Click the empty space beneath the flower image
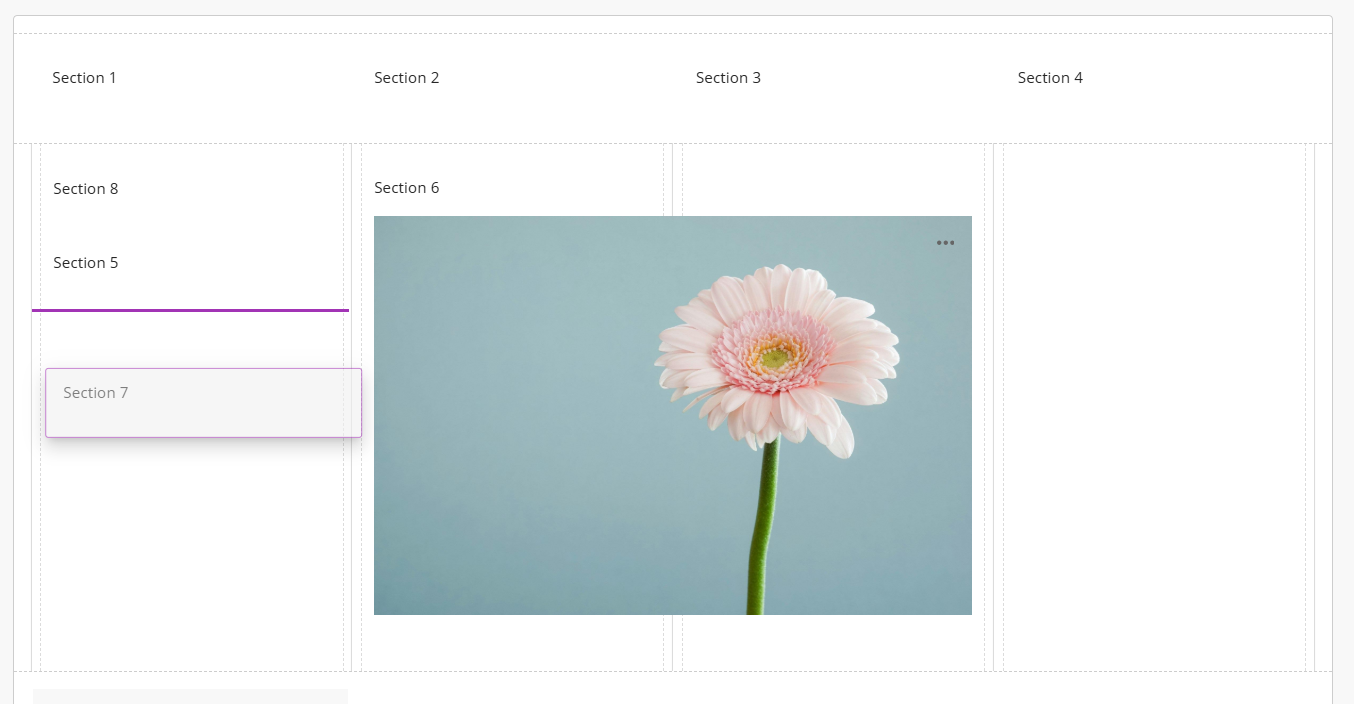The image size is (1354, 704). pyautogui.click(x=512, y=642)
